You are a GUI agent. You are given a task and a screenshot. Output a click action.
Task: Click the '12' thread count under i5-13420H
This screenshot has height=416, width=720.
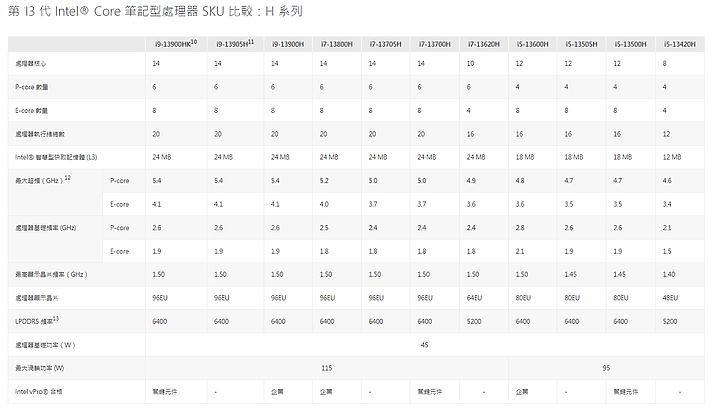point(666,134)
